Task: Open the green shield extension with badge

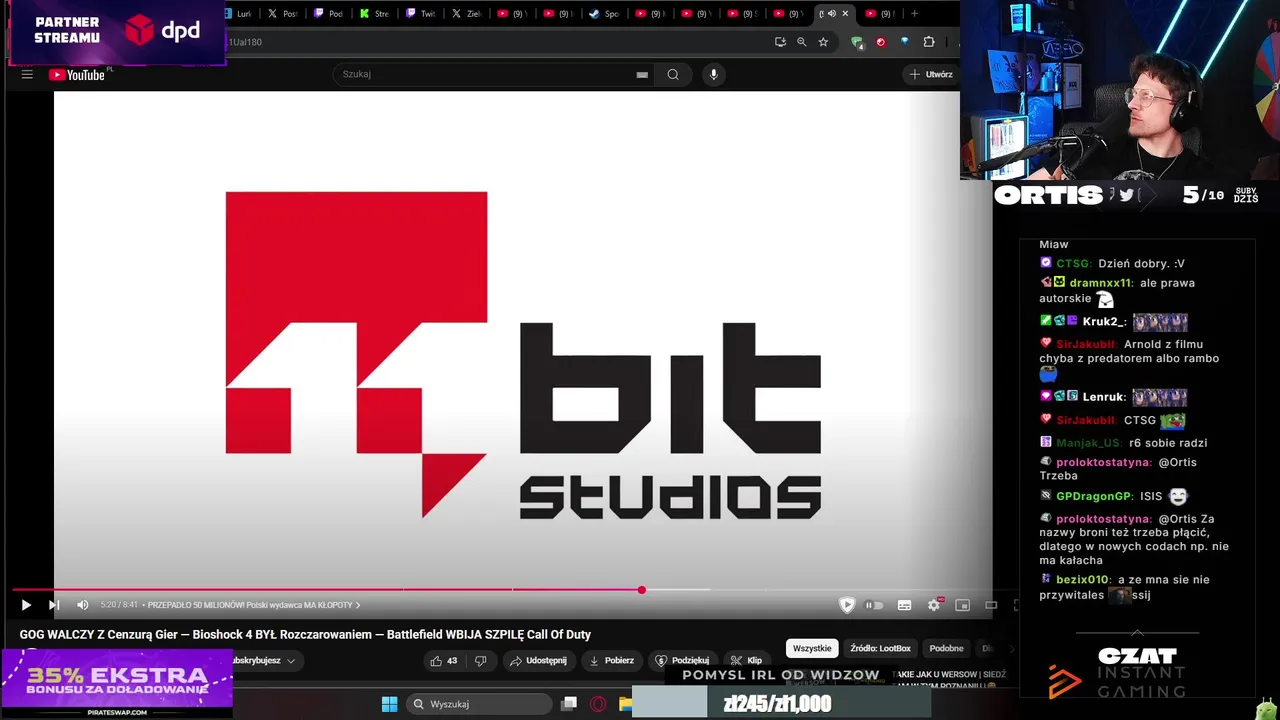Action: click(x=857, y=42)
